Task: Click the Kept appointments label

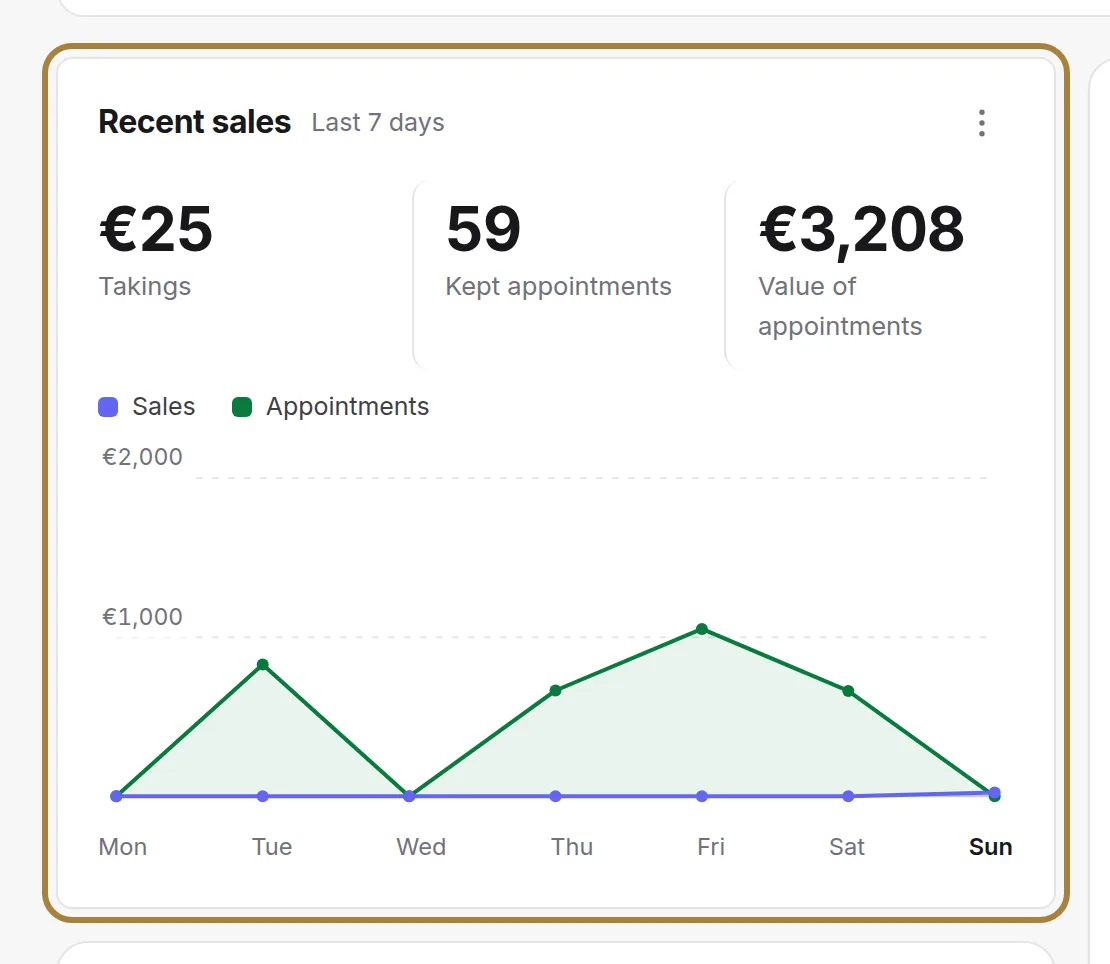Action: (559, 287)
